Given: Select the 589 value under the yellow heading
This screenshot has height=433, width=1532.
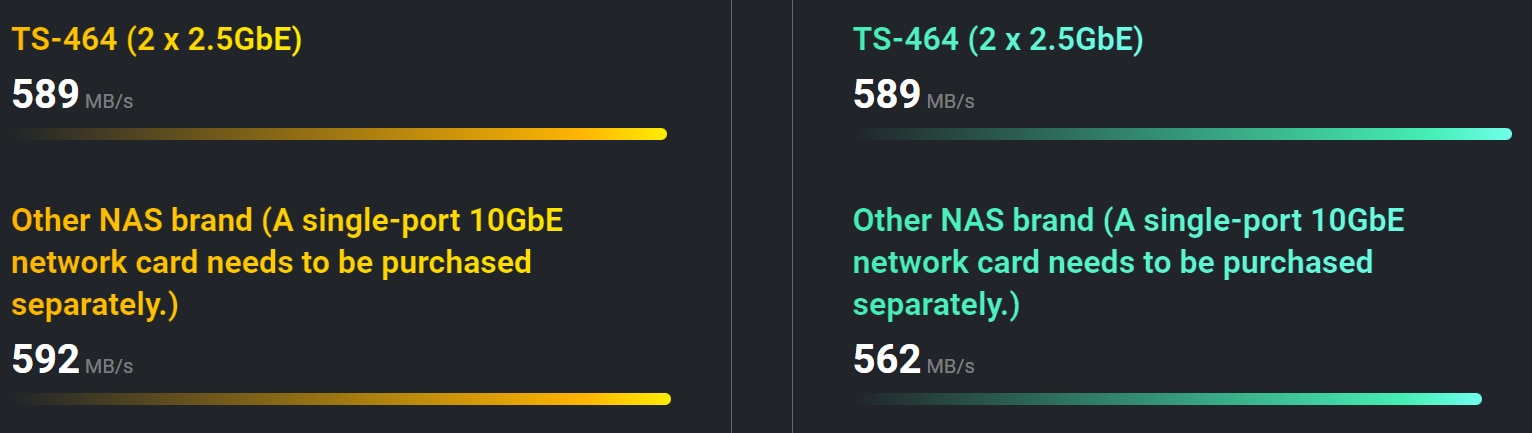Looking at the screenshot, I should 45,95.
